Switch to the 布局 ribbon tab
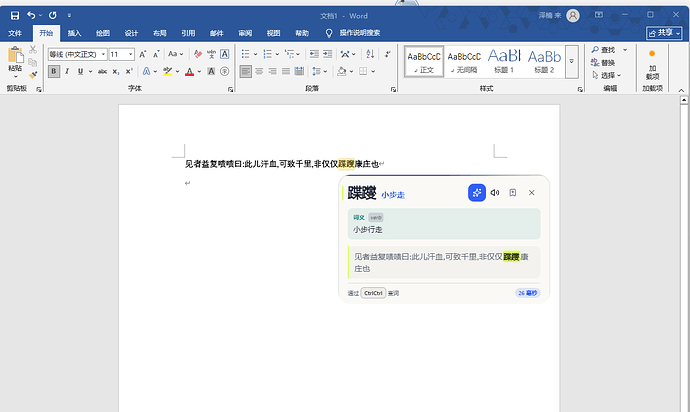The image size is (690, 412). 160,33
